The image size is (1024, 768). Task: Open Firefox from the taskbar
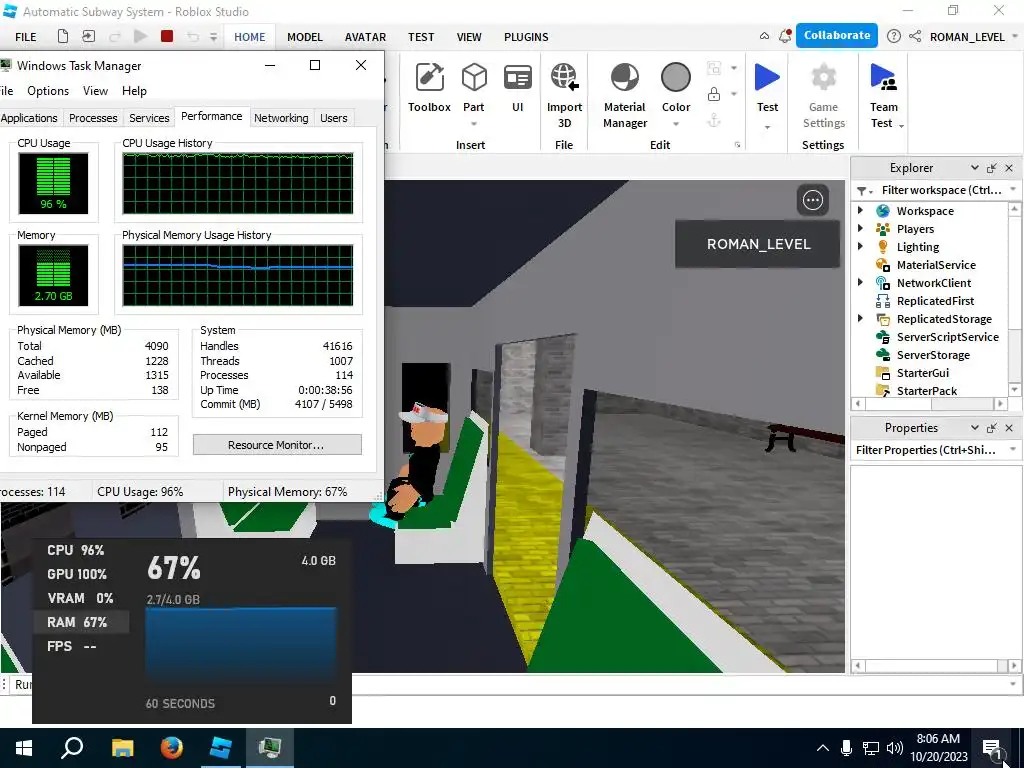tap(172, 747)
